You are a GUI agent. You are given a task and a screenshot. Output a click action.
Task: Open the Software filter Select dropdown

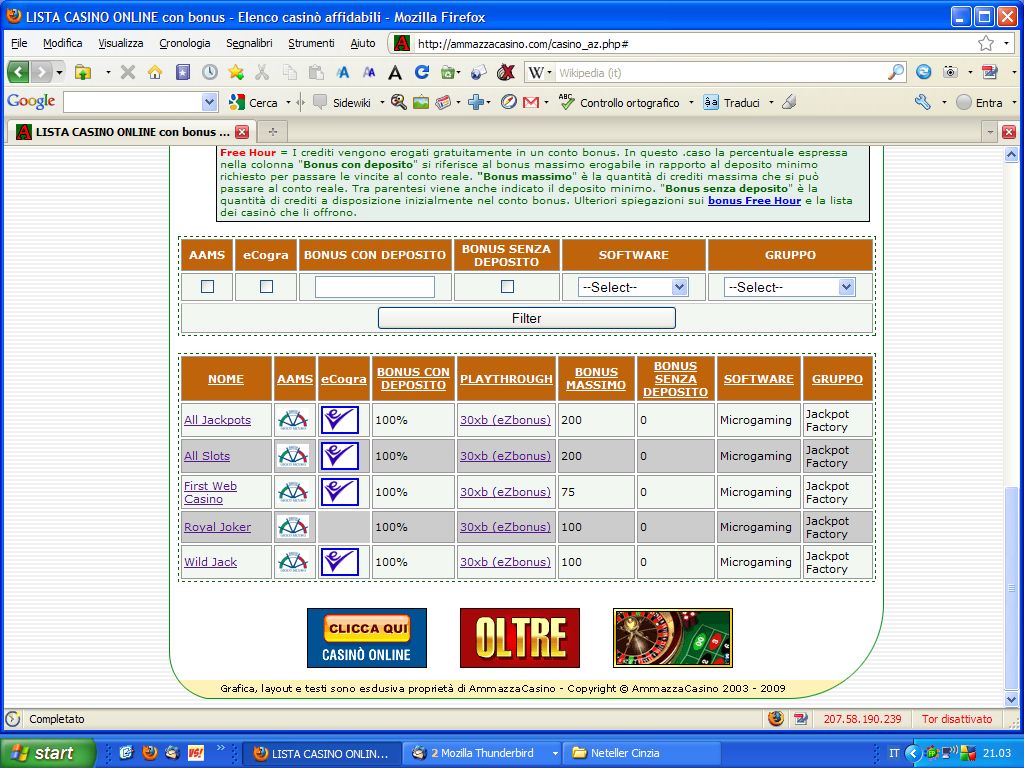click(633, 287)
